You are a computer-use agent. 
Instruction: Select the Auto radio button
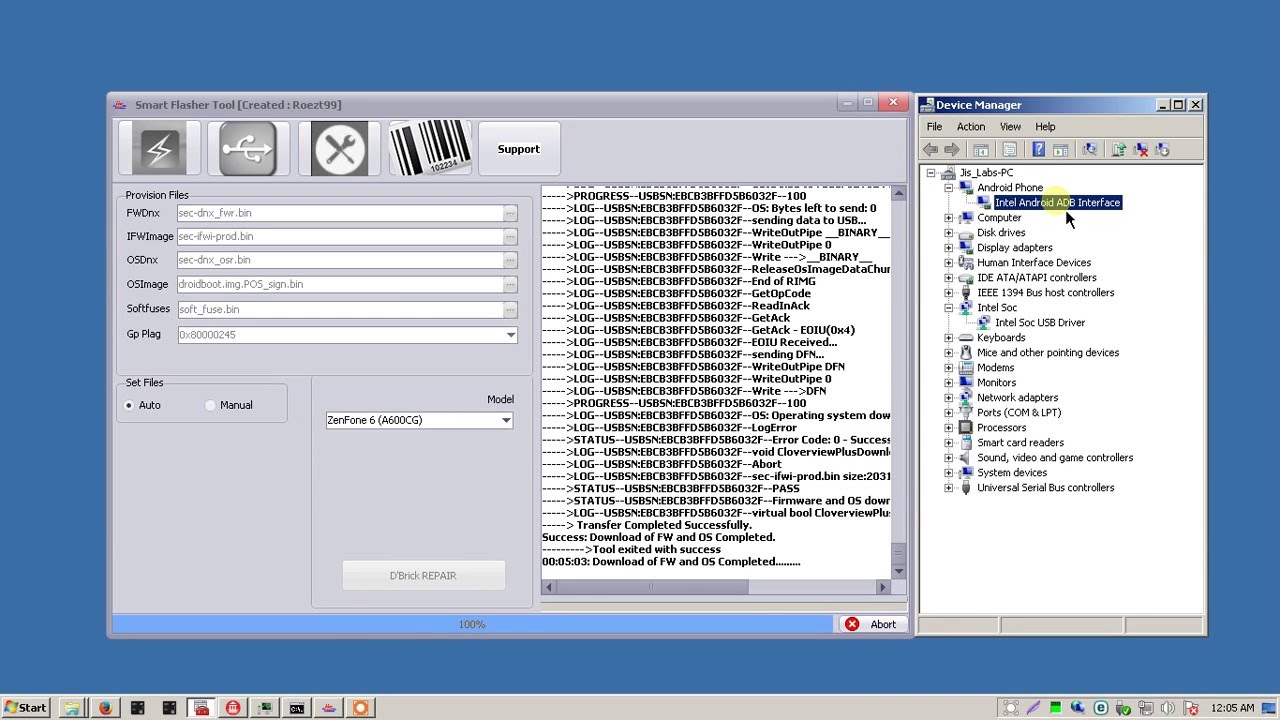(x=129, y=405)
